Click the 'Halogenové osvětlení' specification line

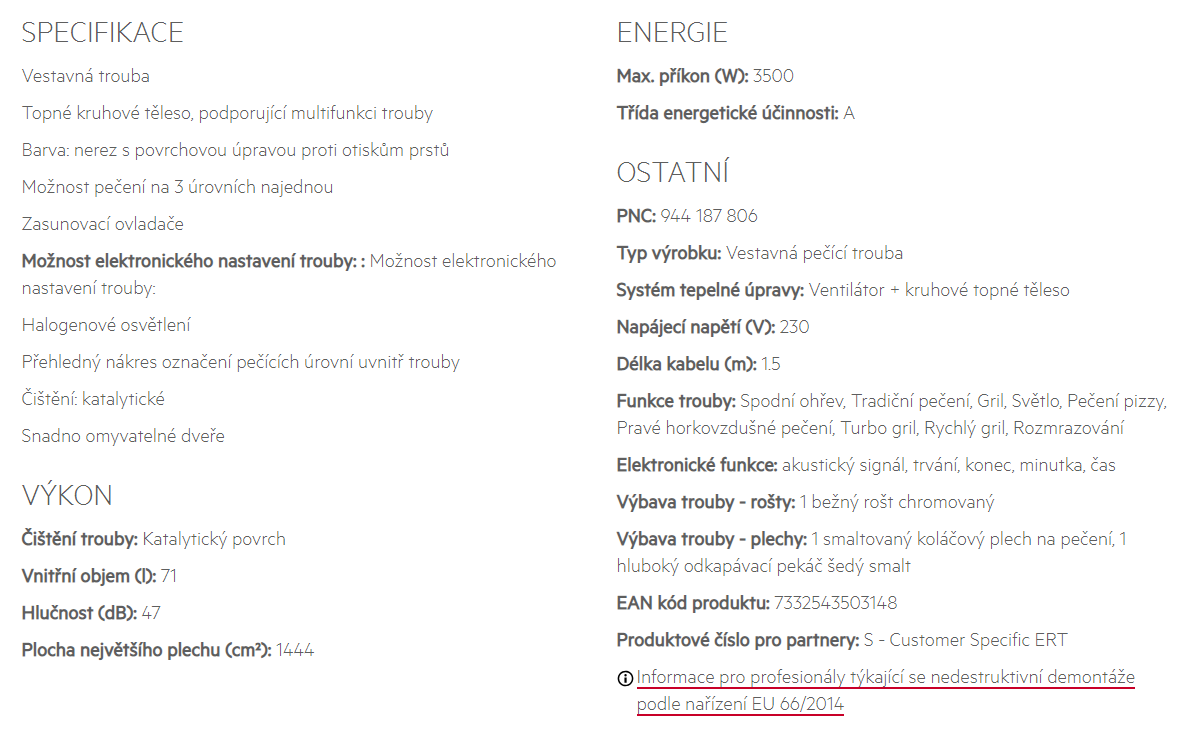coord(106,325)
